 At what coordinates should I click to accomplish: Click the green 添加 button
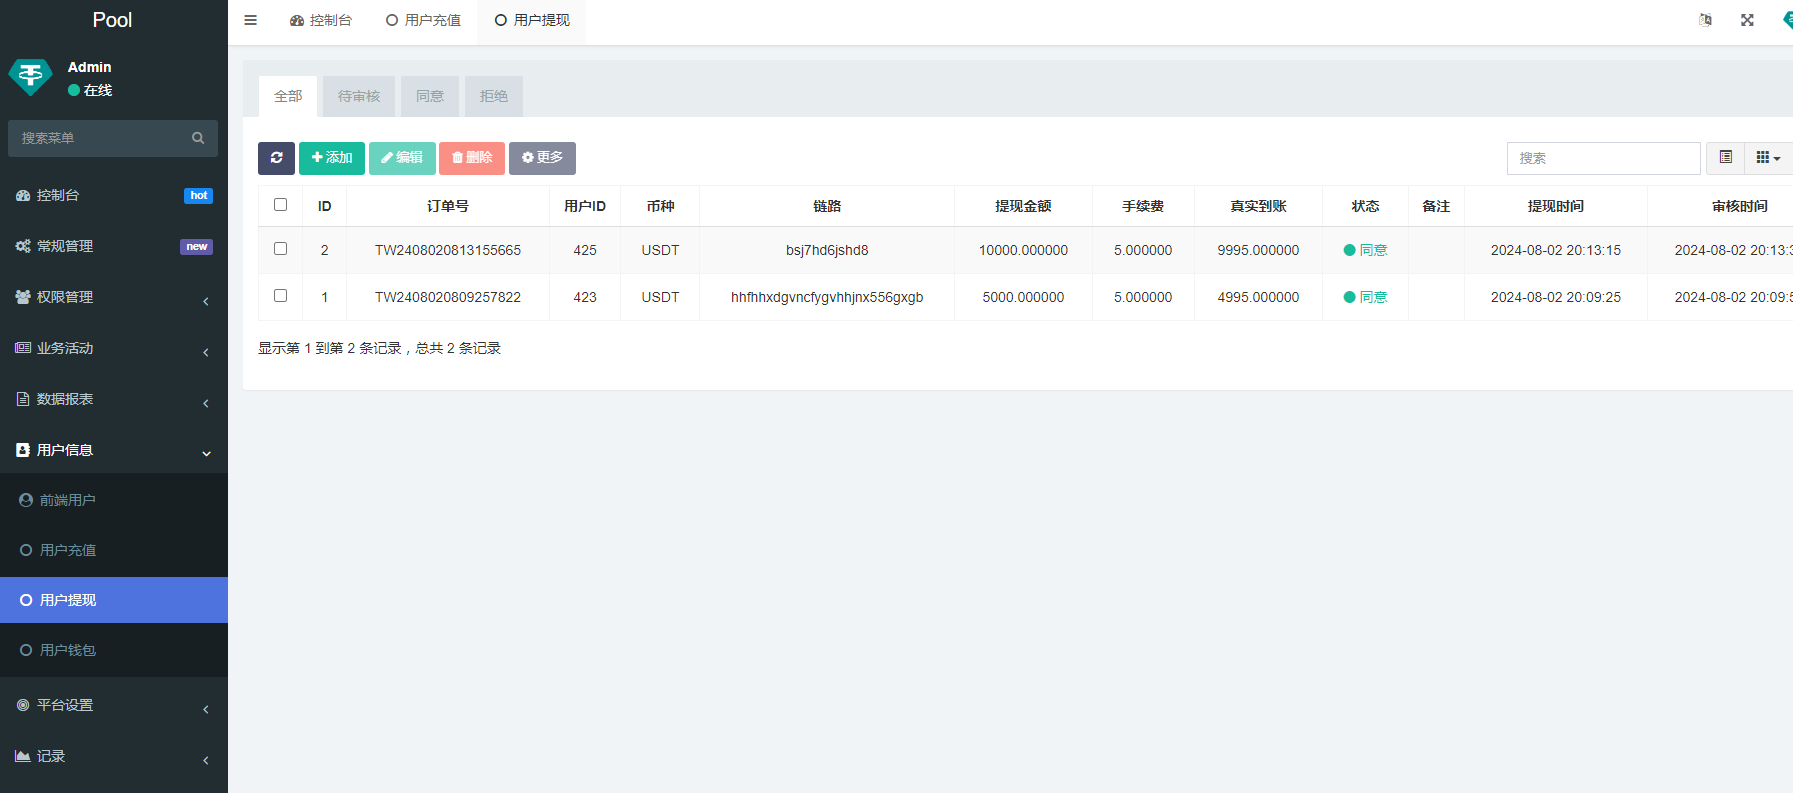pos(332,158)
